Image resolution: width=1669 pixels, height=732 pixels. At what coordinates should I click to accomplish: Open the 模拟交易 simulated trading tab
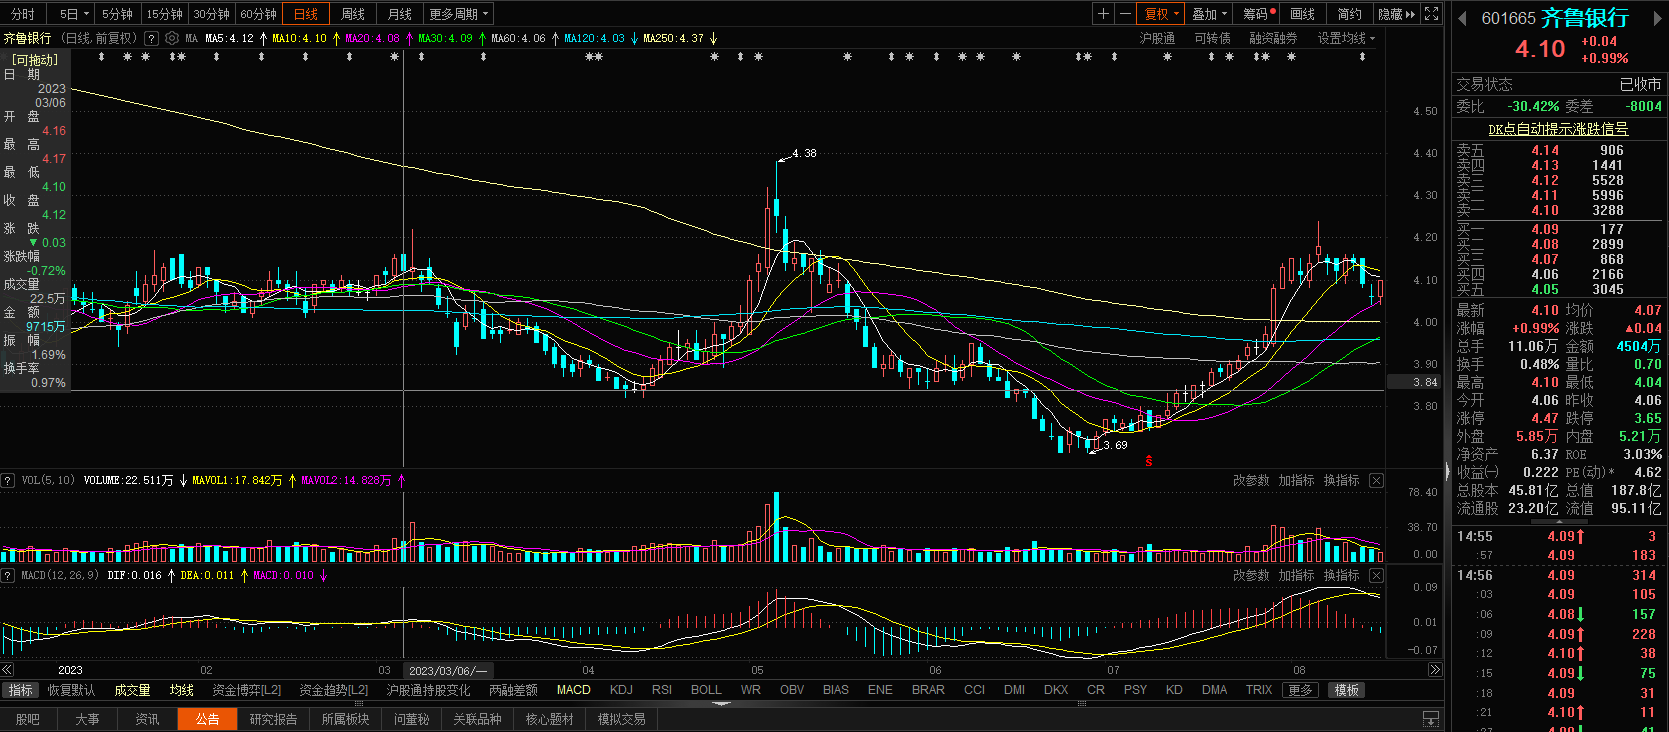[621, 719]
